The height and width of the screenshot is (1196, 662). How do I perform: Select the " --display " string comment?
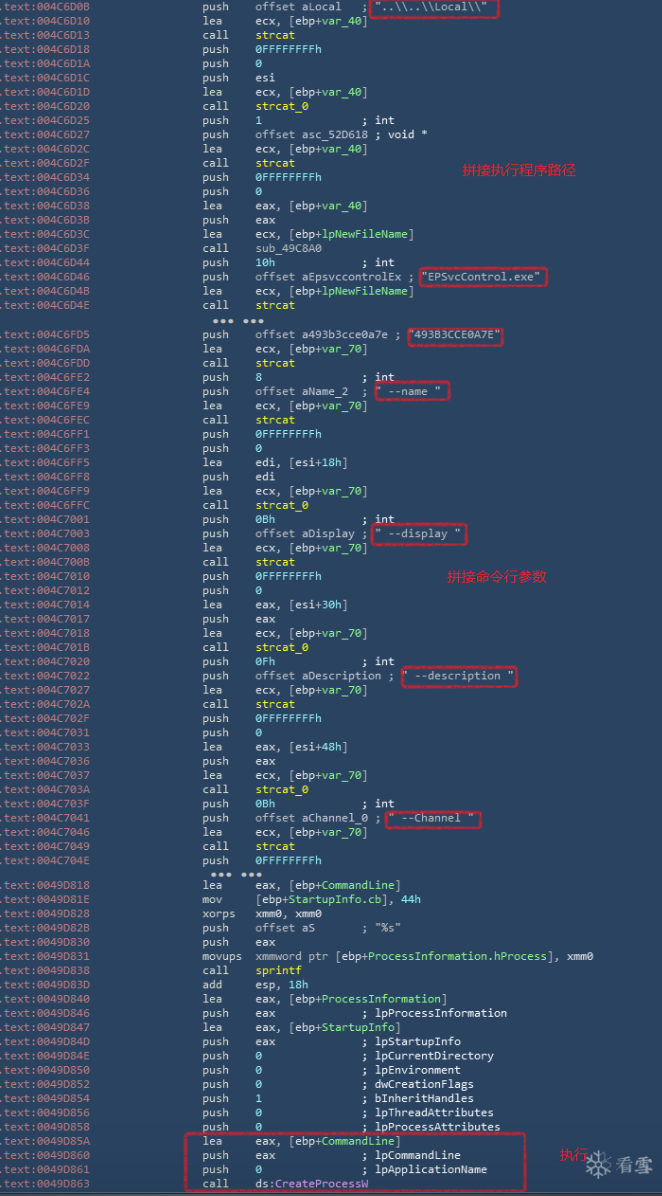pos(419,534)
